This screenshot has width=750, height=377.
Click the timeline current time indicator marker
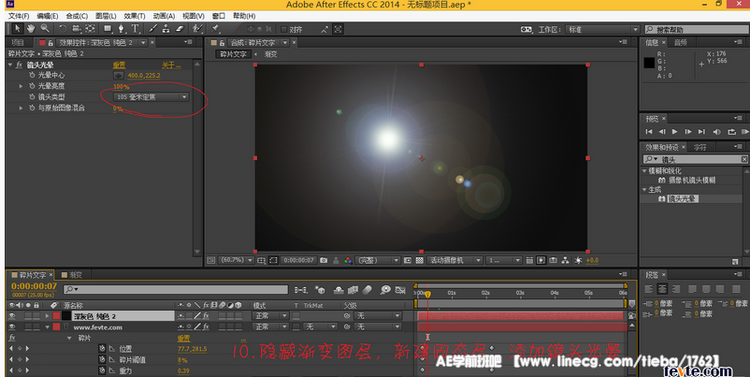point(428,294)
